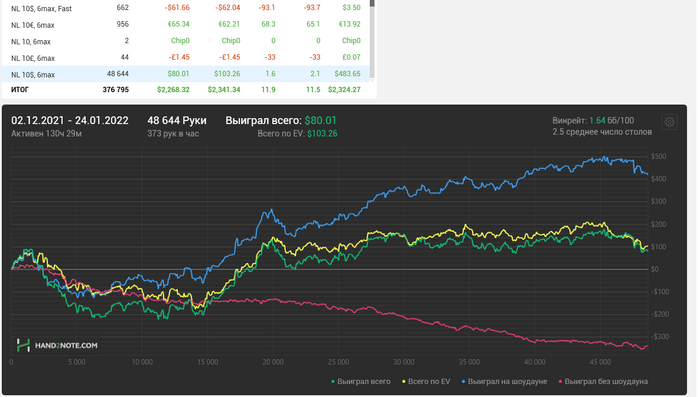Image resolution: width=700 pixels, height=397 pixels.
Task: Click the $80.01 cell in table
Action: 178,74
